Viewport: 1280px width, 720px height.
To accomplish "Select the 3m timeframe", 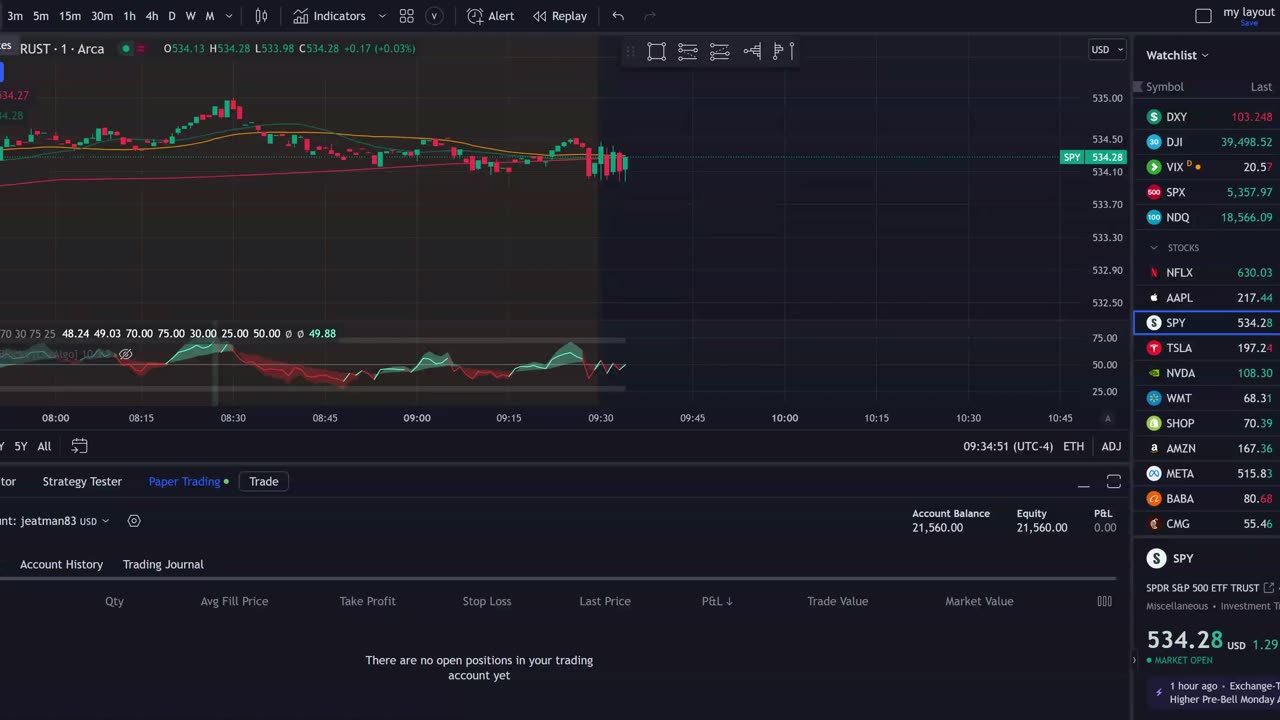I will click(x=15, y=16).
